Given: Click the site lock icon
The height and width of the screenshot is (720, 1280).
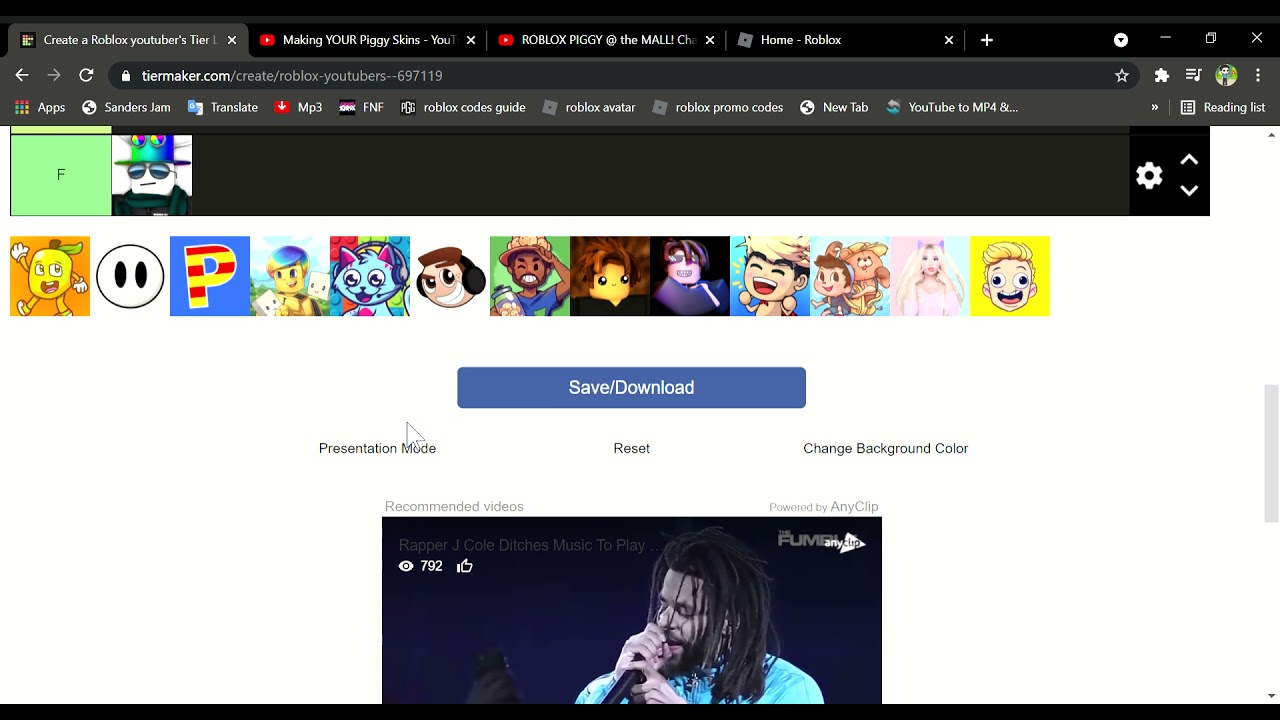Looking at the screenshot, I should click(x=126, y=76).
